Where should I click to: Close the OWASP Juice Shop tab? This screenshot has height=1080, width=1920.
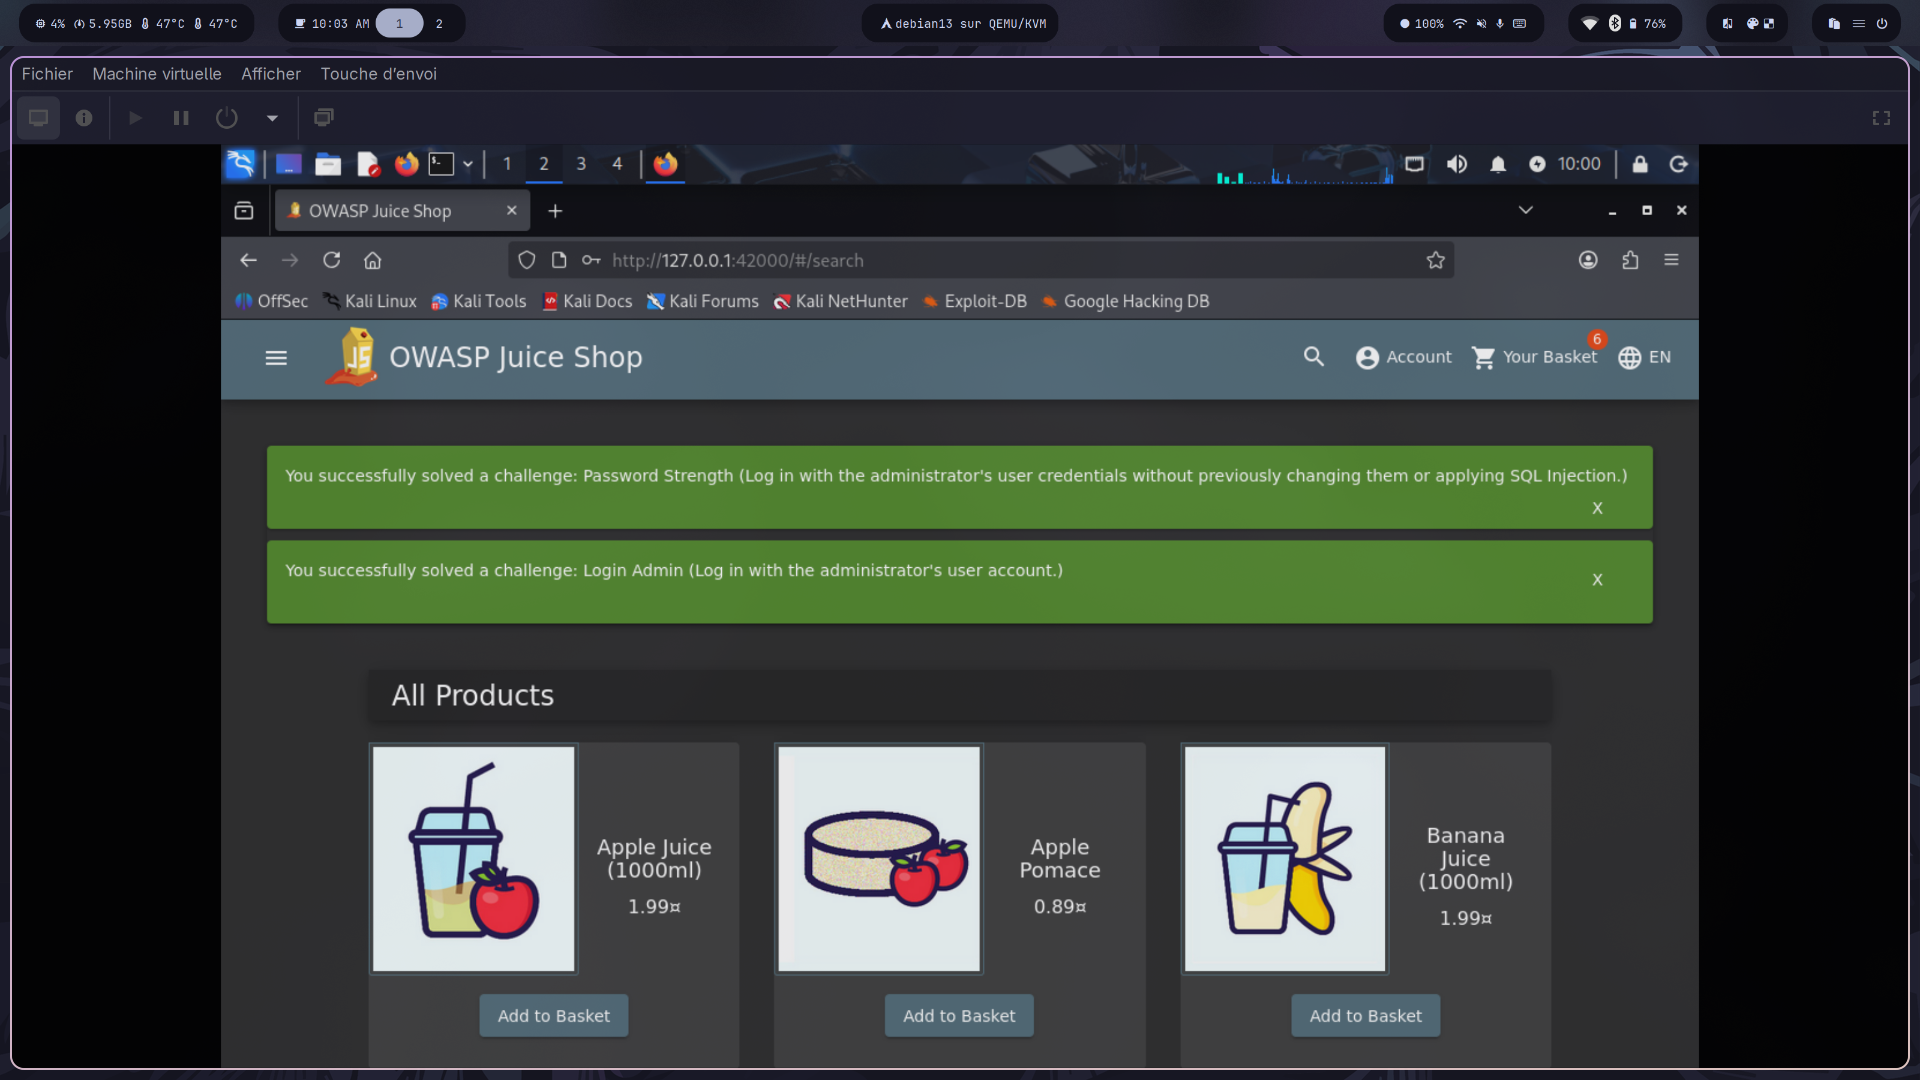pos(511,210)
